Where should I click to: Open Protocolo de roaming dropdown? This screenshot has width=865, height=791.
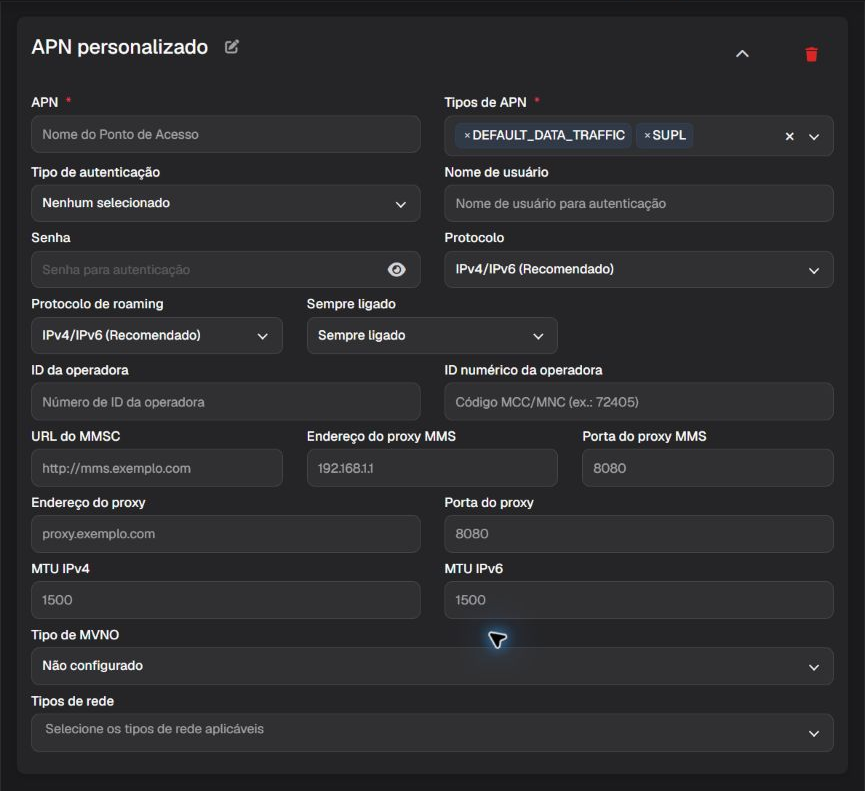157,335
